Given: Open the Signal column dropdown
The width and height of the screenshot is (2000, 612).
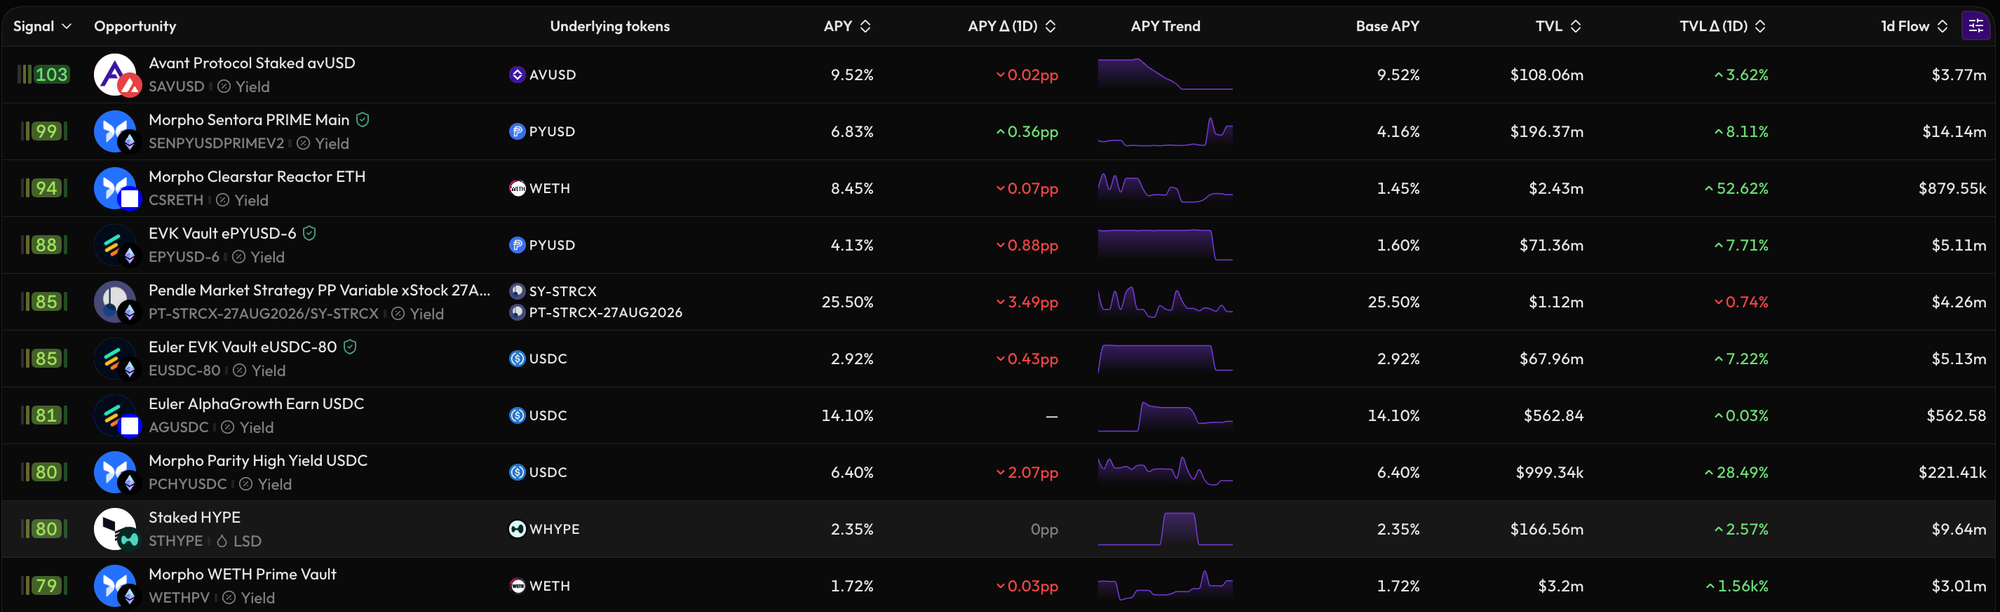Looking at the screenshot, I should [42, 26].
